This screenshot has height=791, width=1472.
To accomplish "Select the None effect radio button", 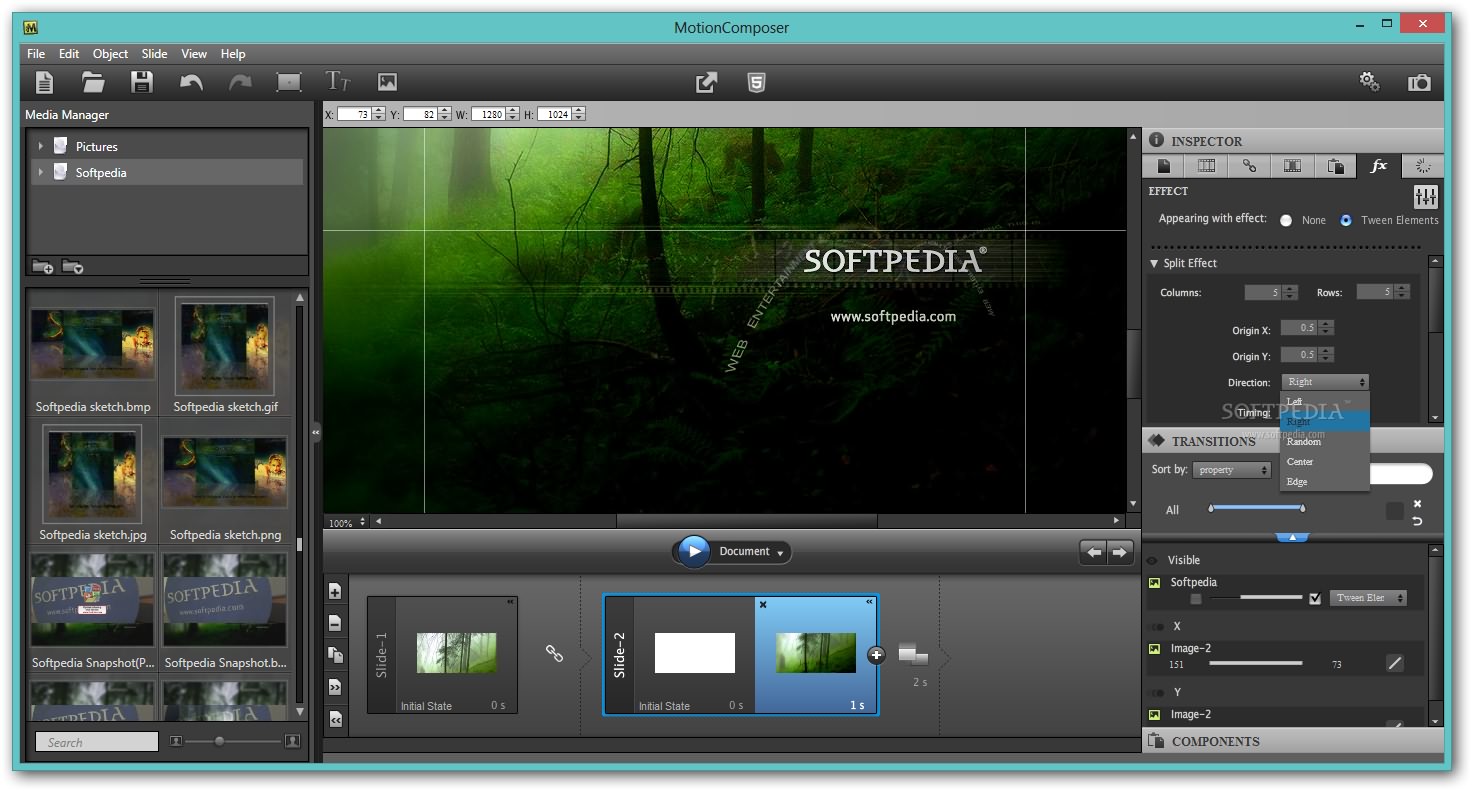I will pyautogui.click(x=1286, y=221).
